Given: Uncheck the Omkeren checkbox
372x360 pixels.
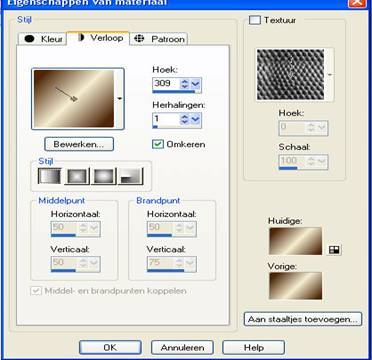Looking at the screenshot, I should click(x=158, y=144).
